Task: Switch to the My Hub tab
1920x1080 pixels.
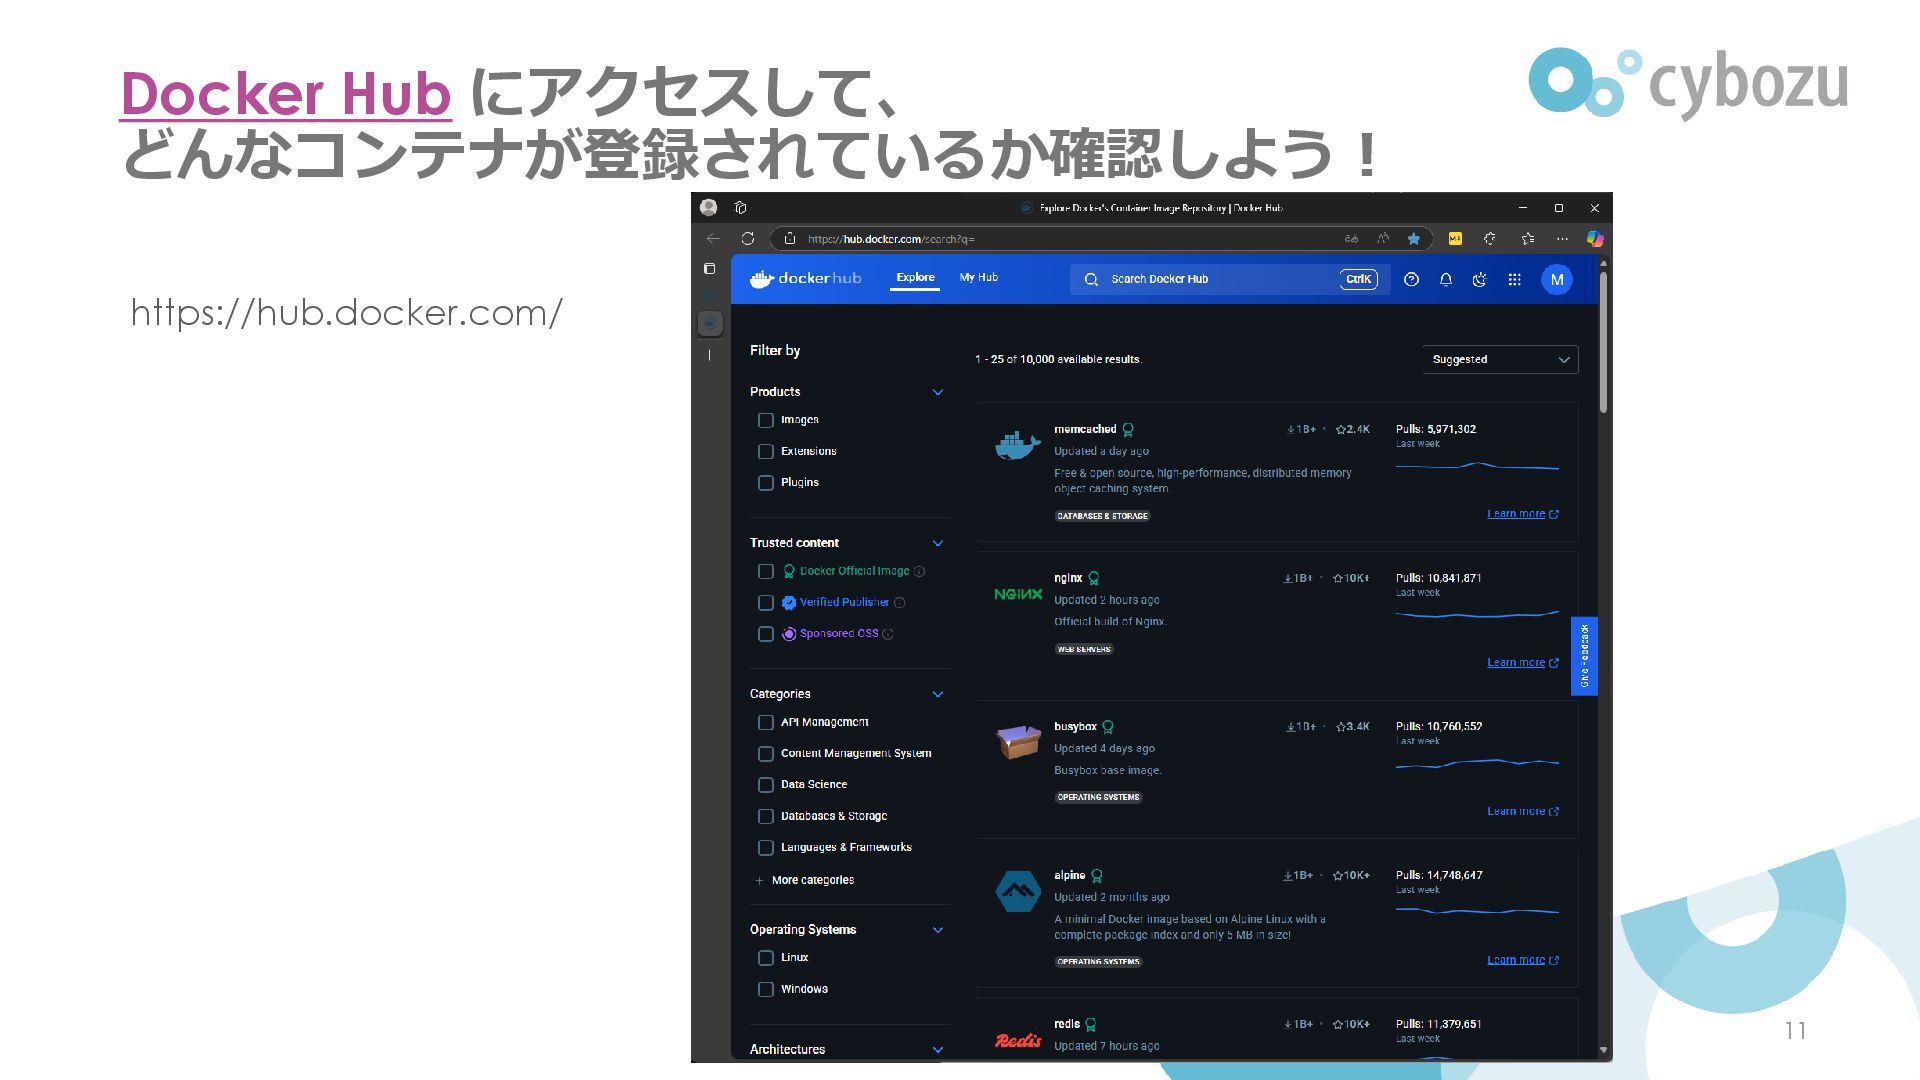Action: pos(978,278)
